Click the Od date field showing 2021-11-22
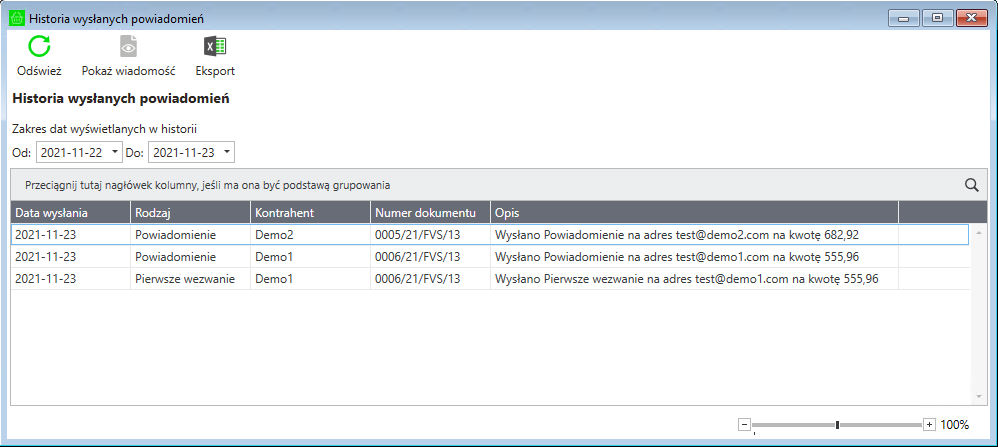The image size is (998, 447). [72, 152]
